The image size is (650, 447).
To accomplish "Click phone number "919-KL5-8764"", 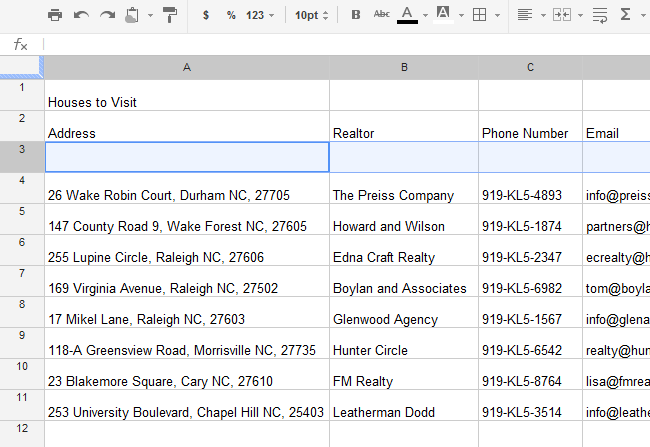I will tap(530, 374).
